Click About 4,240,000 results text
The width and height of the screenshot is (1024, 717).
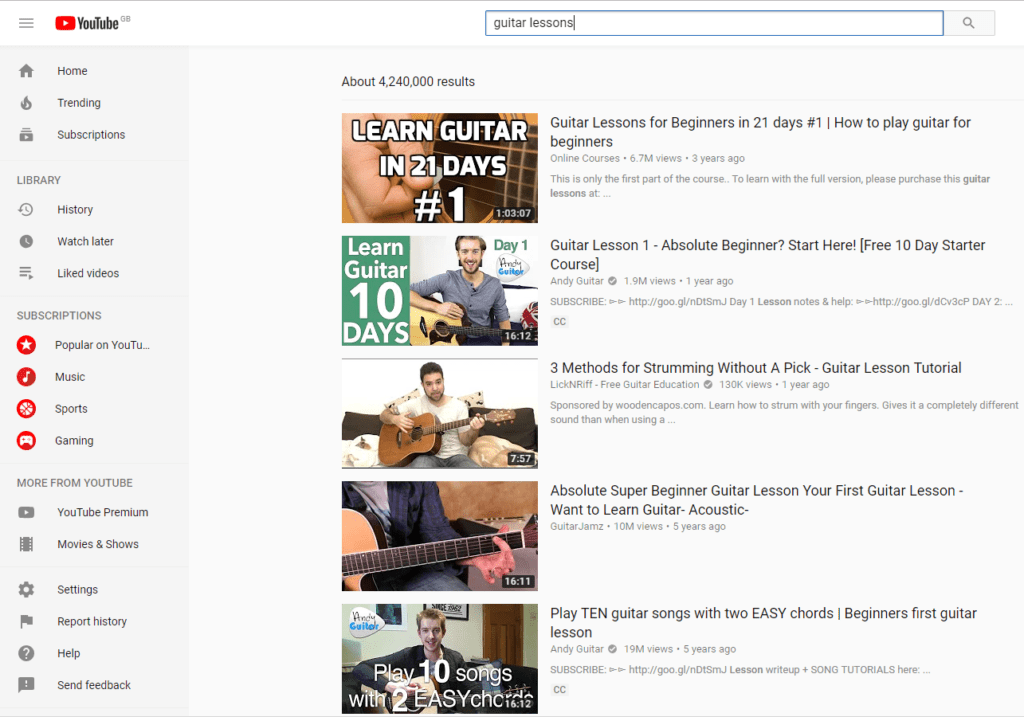[x=408, y=82]
